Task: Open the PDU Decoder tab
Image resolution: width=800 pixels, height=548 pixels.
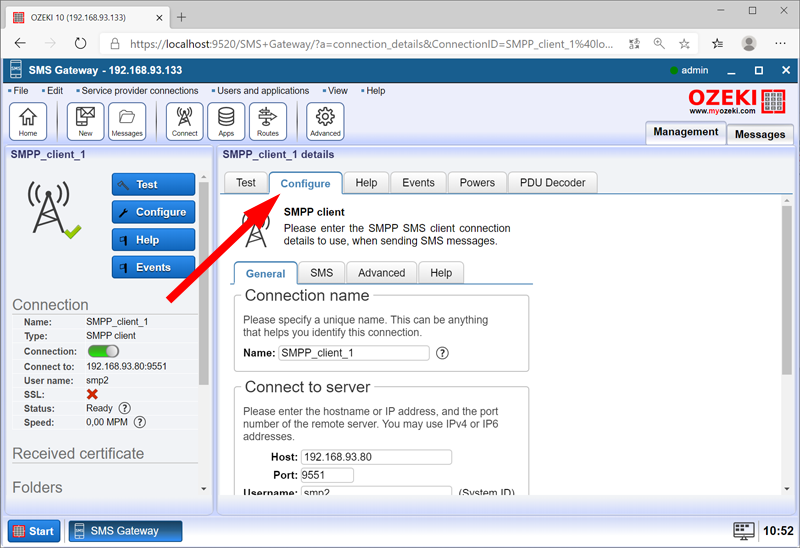Action: coord(553,183)
